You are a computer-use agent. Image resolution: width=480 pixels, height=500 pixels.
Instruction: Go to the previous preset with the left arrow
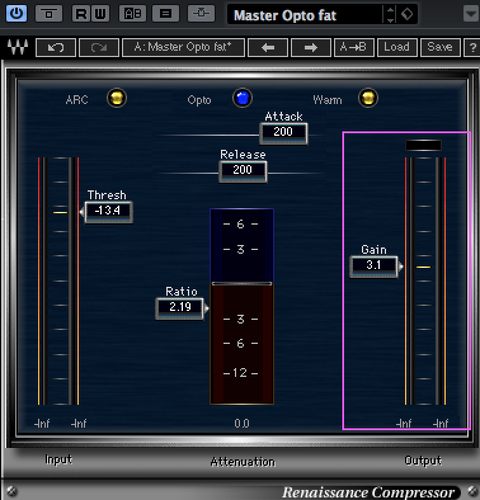268,48
